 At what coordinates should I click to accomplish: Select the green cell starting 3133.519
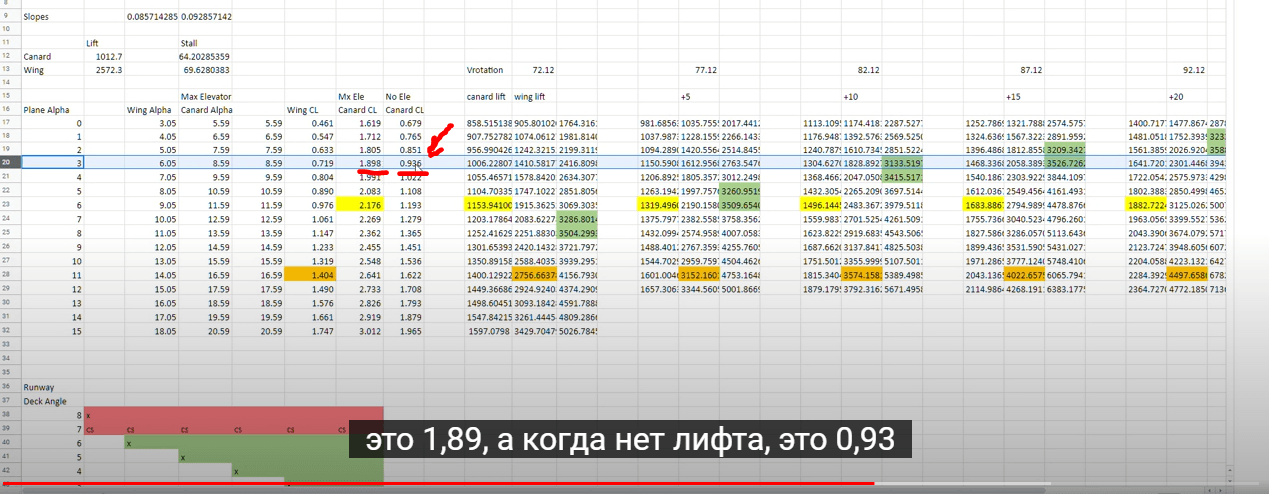[904, 162]
